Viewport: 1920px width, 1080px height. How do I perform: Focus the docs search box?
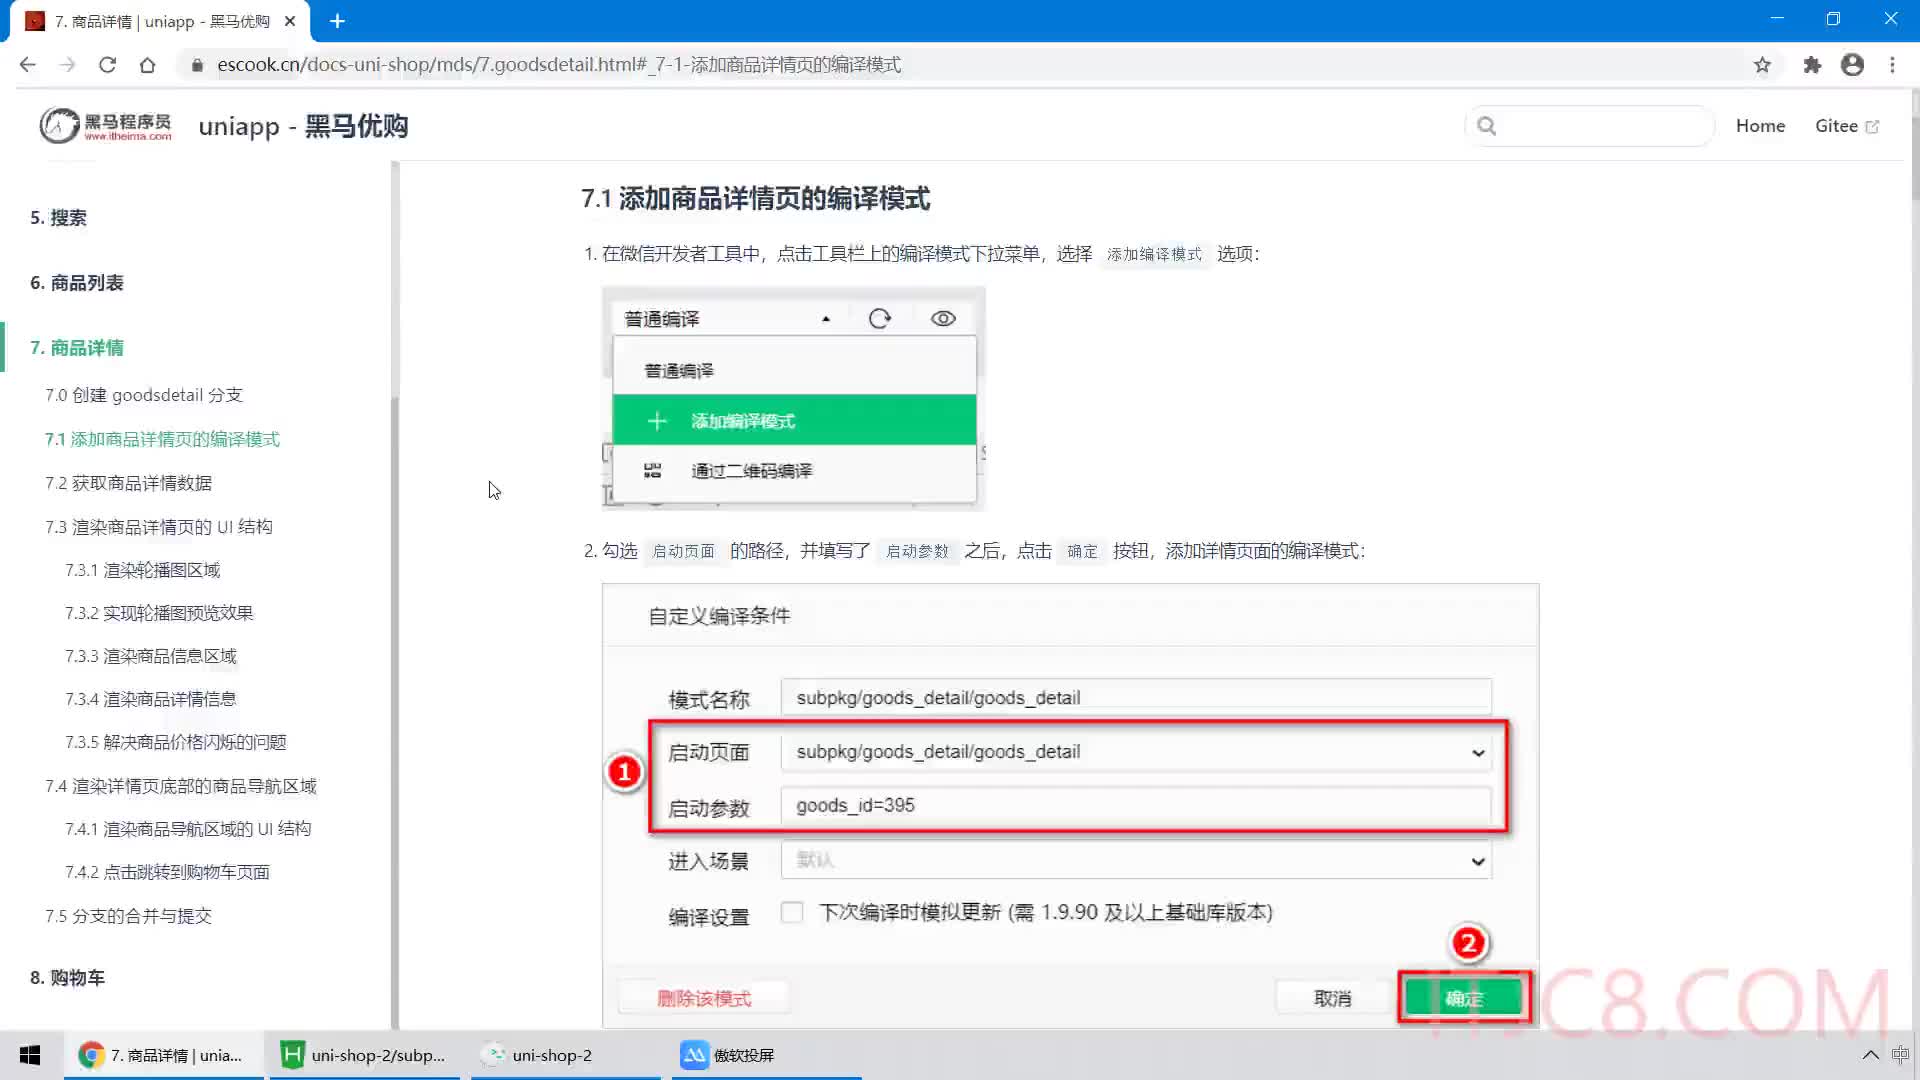[x=1590, y=126]
